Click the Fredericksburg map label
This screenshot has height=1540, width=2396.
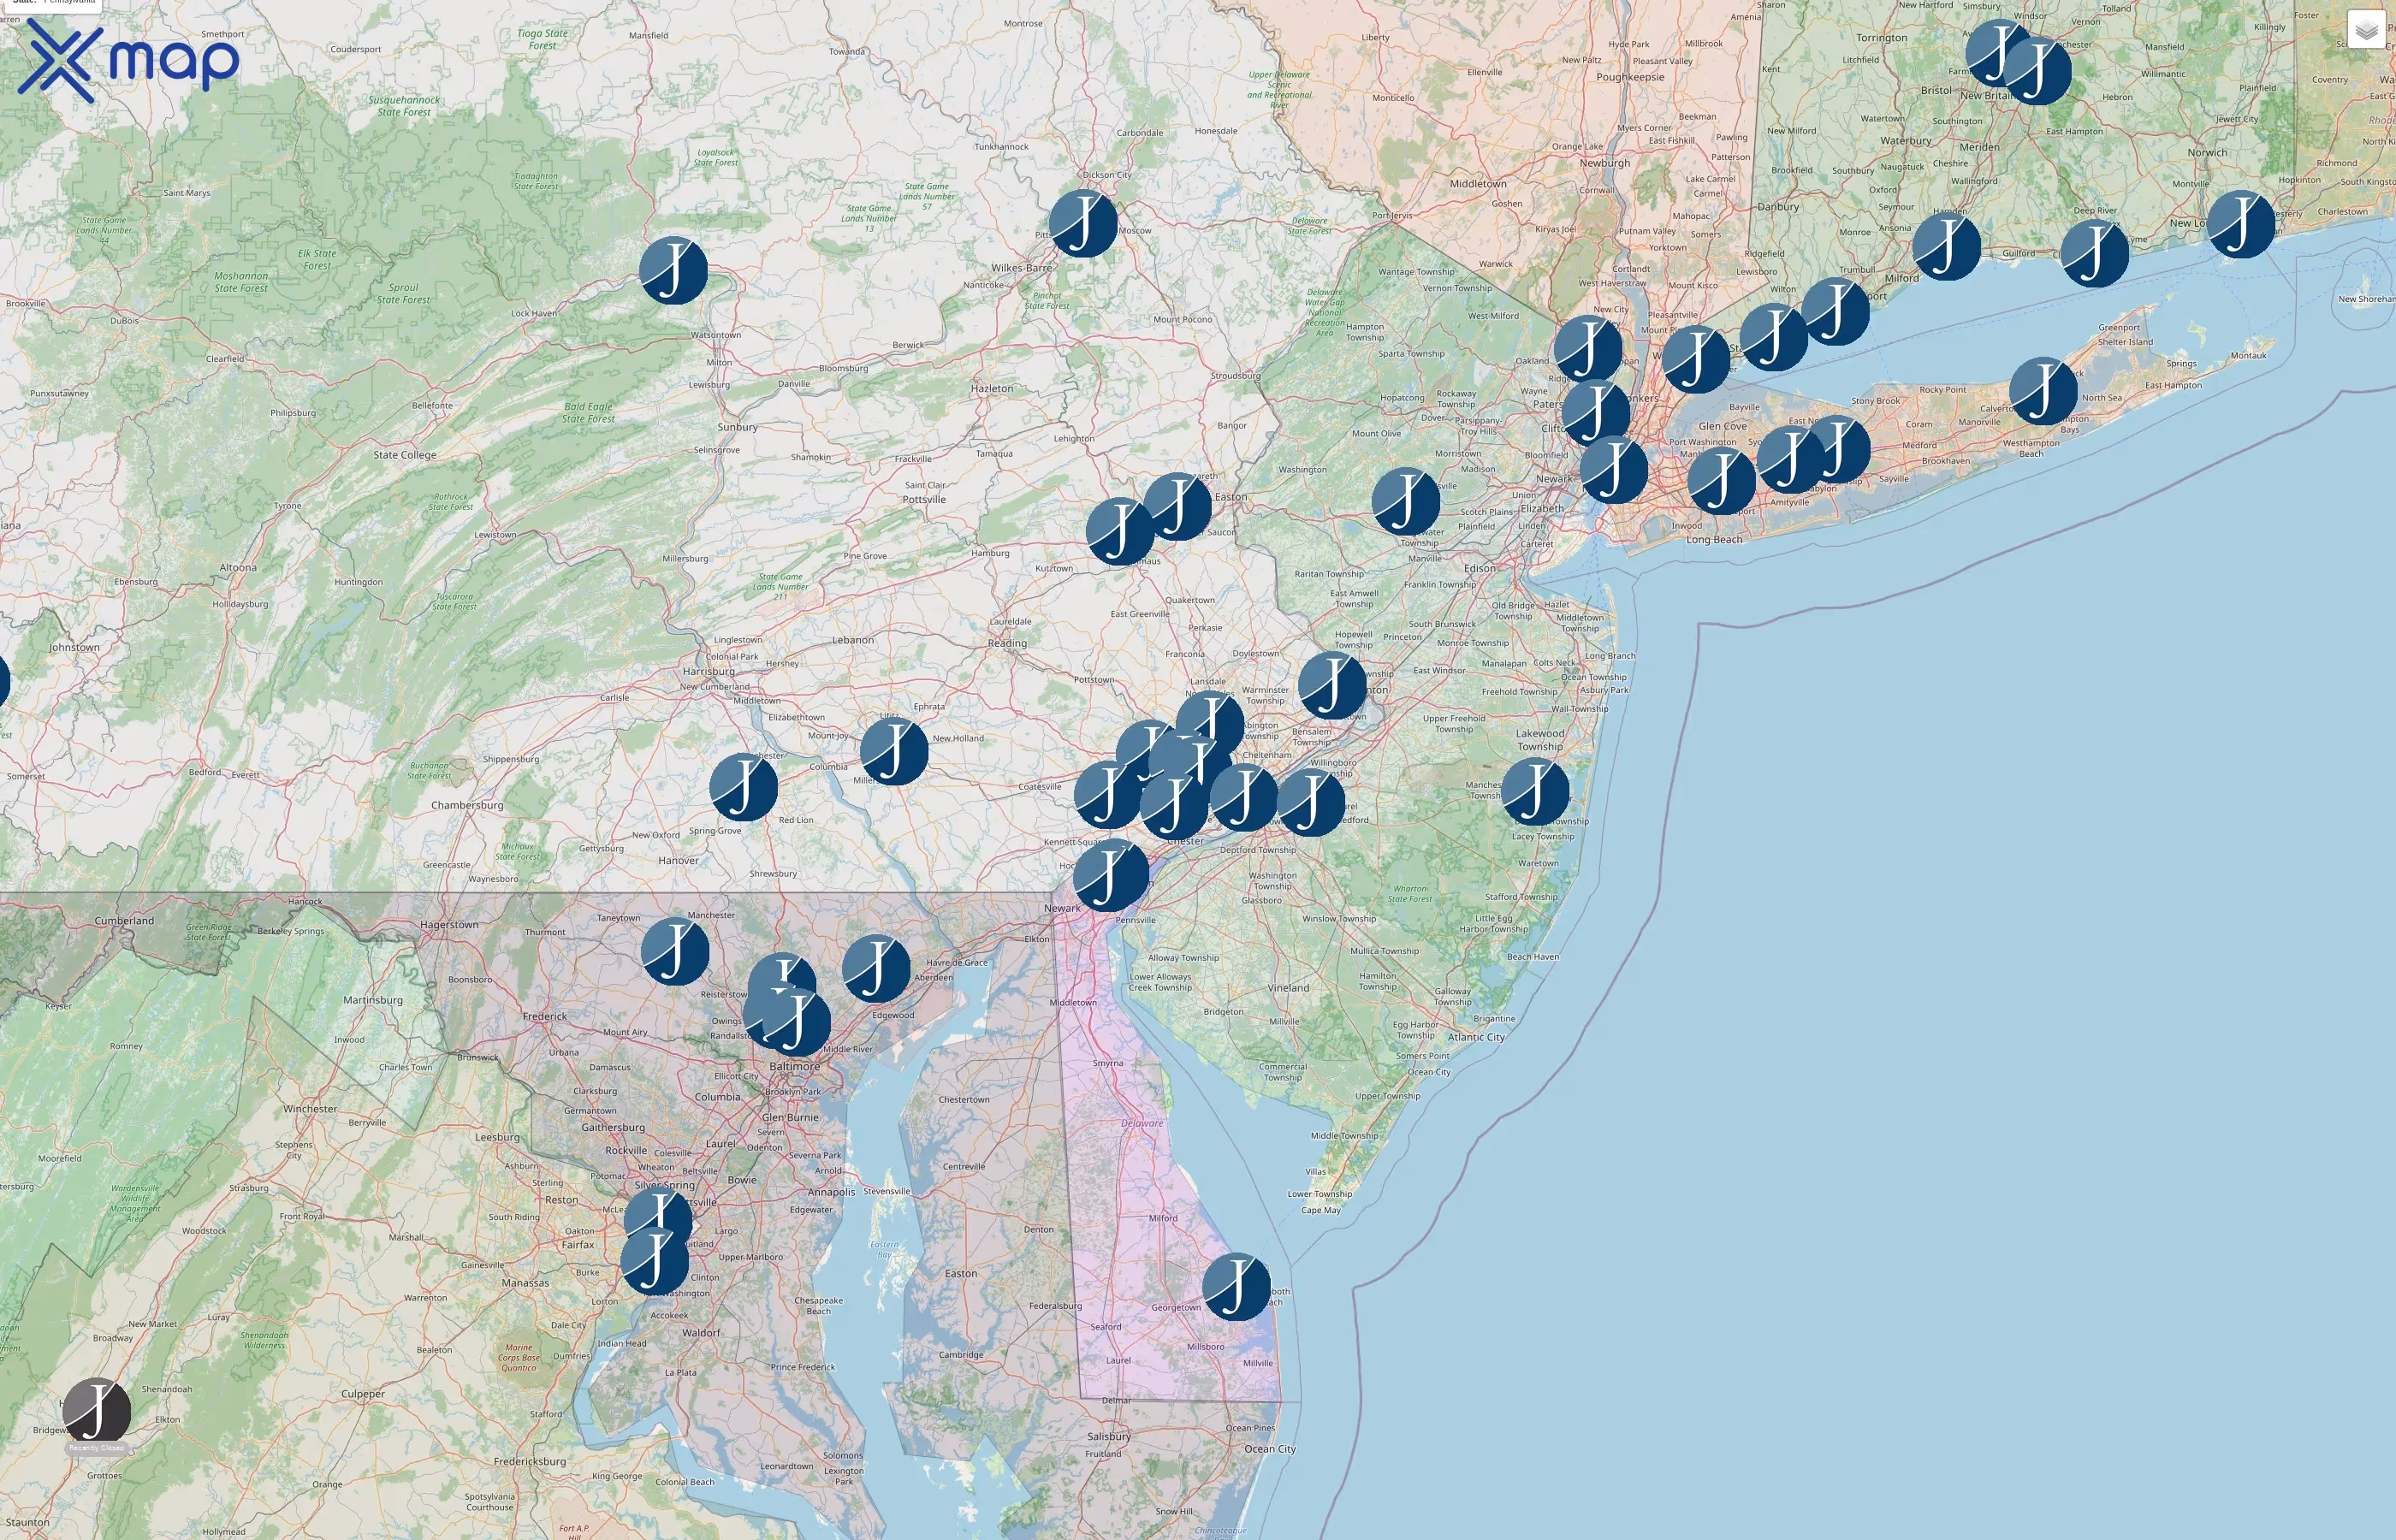pyautogui.click(x=529, y=1462)
